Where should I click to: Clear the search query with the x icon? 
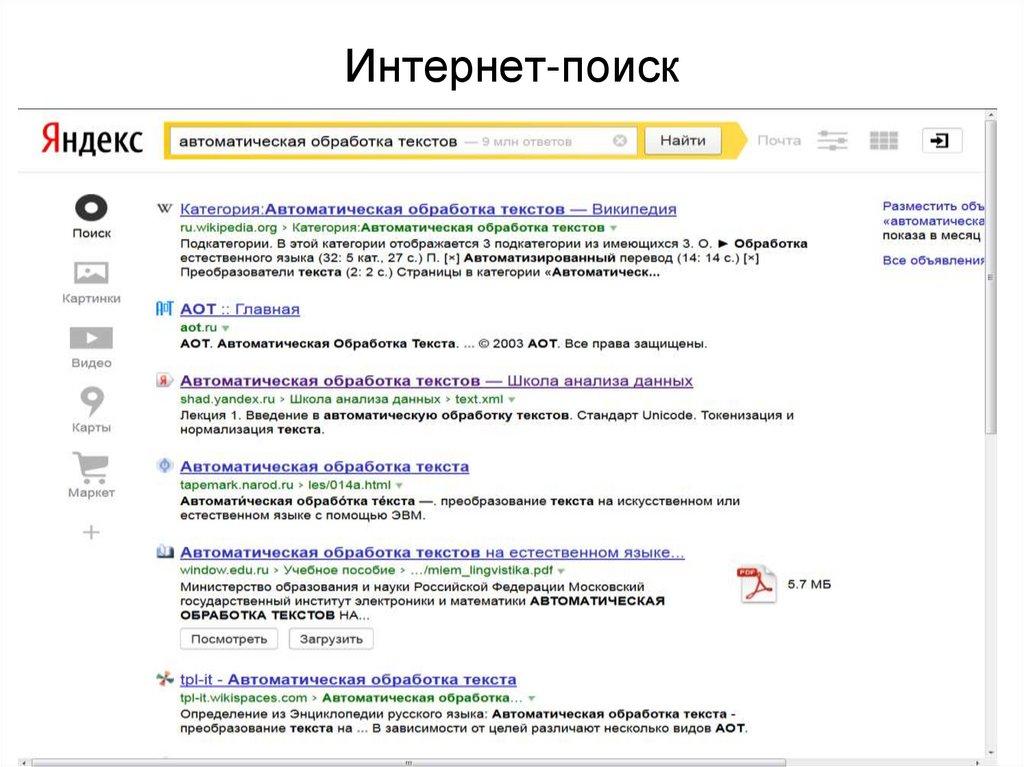[x=622, y=140]
